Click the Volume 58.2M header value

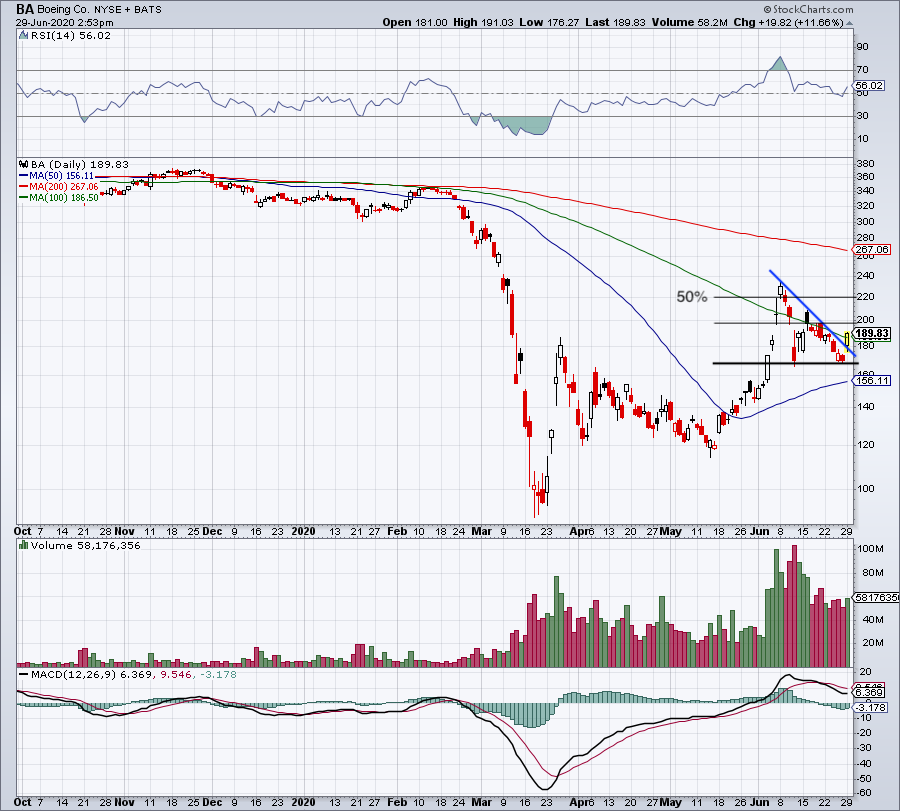pyautogui.click(x=689, y=22)
